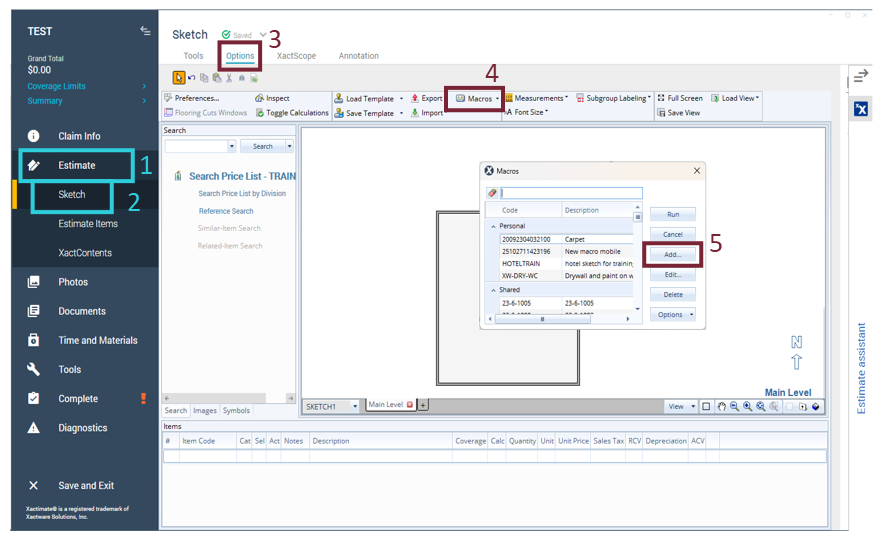Click the Load Template button
The image size is (882, 541).
tap(364, 98)
